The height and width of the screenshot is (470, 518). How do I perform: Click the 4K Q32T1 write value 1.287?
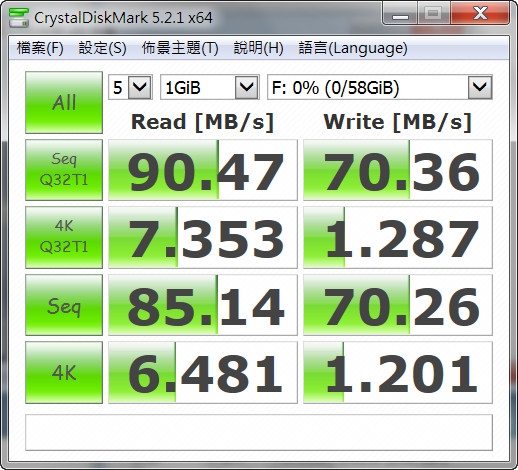pyautogui.click(x=398, y=237)
